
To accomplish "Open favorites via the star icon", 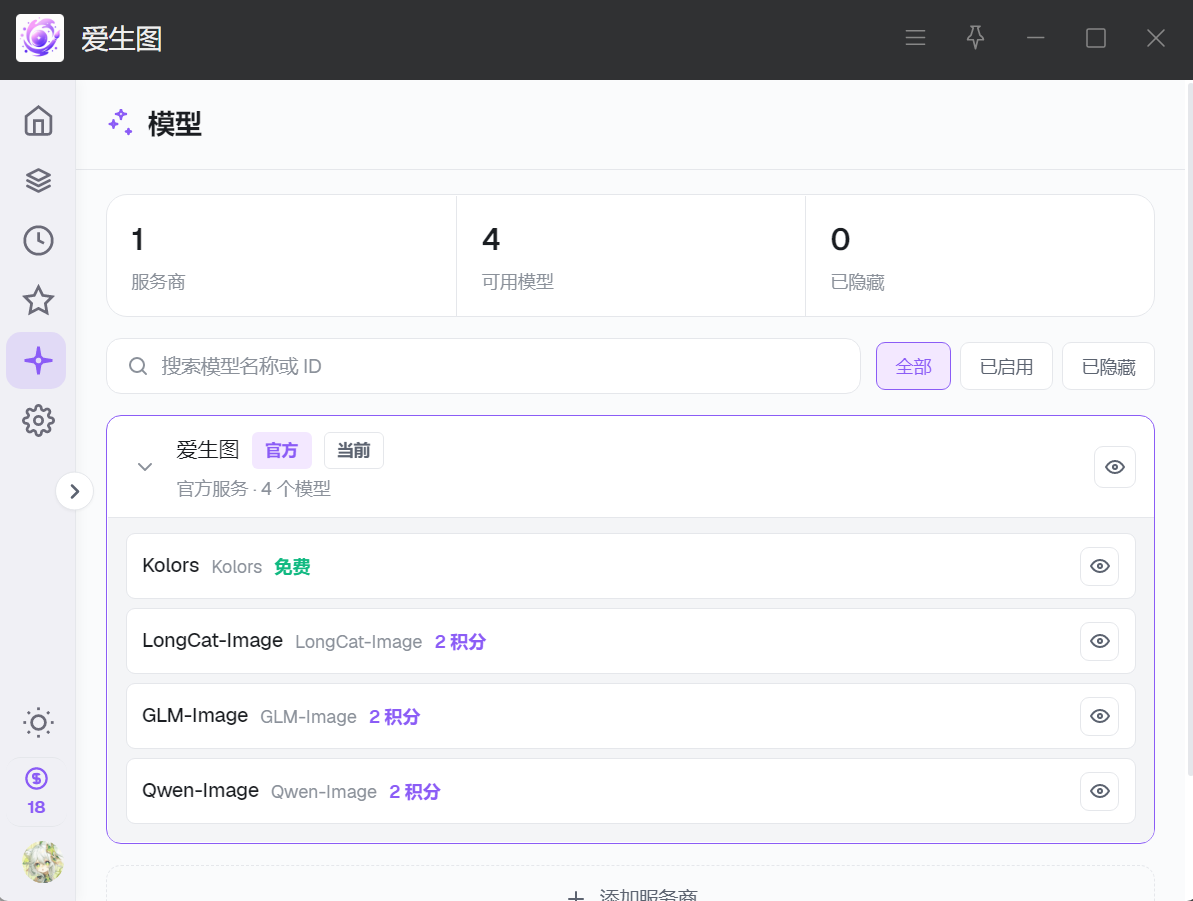I will [38, 301].
